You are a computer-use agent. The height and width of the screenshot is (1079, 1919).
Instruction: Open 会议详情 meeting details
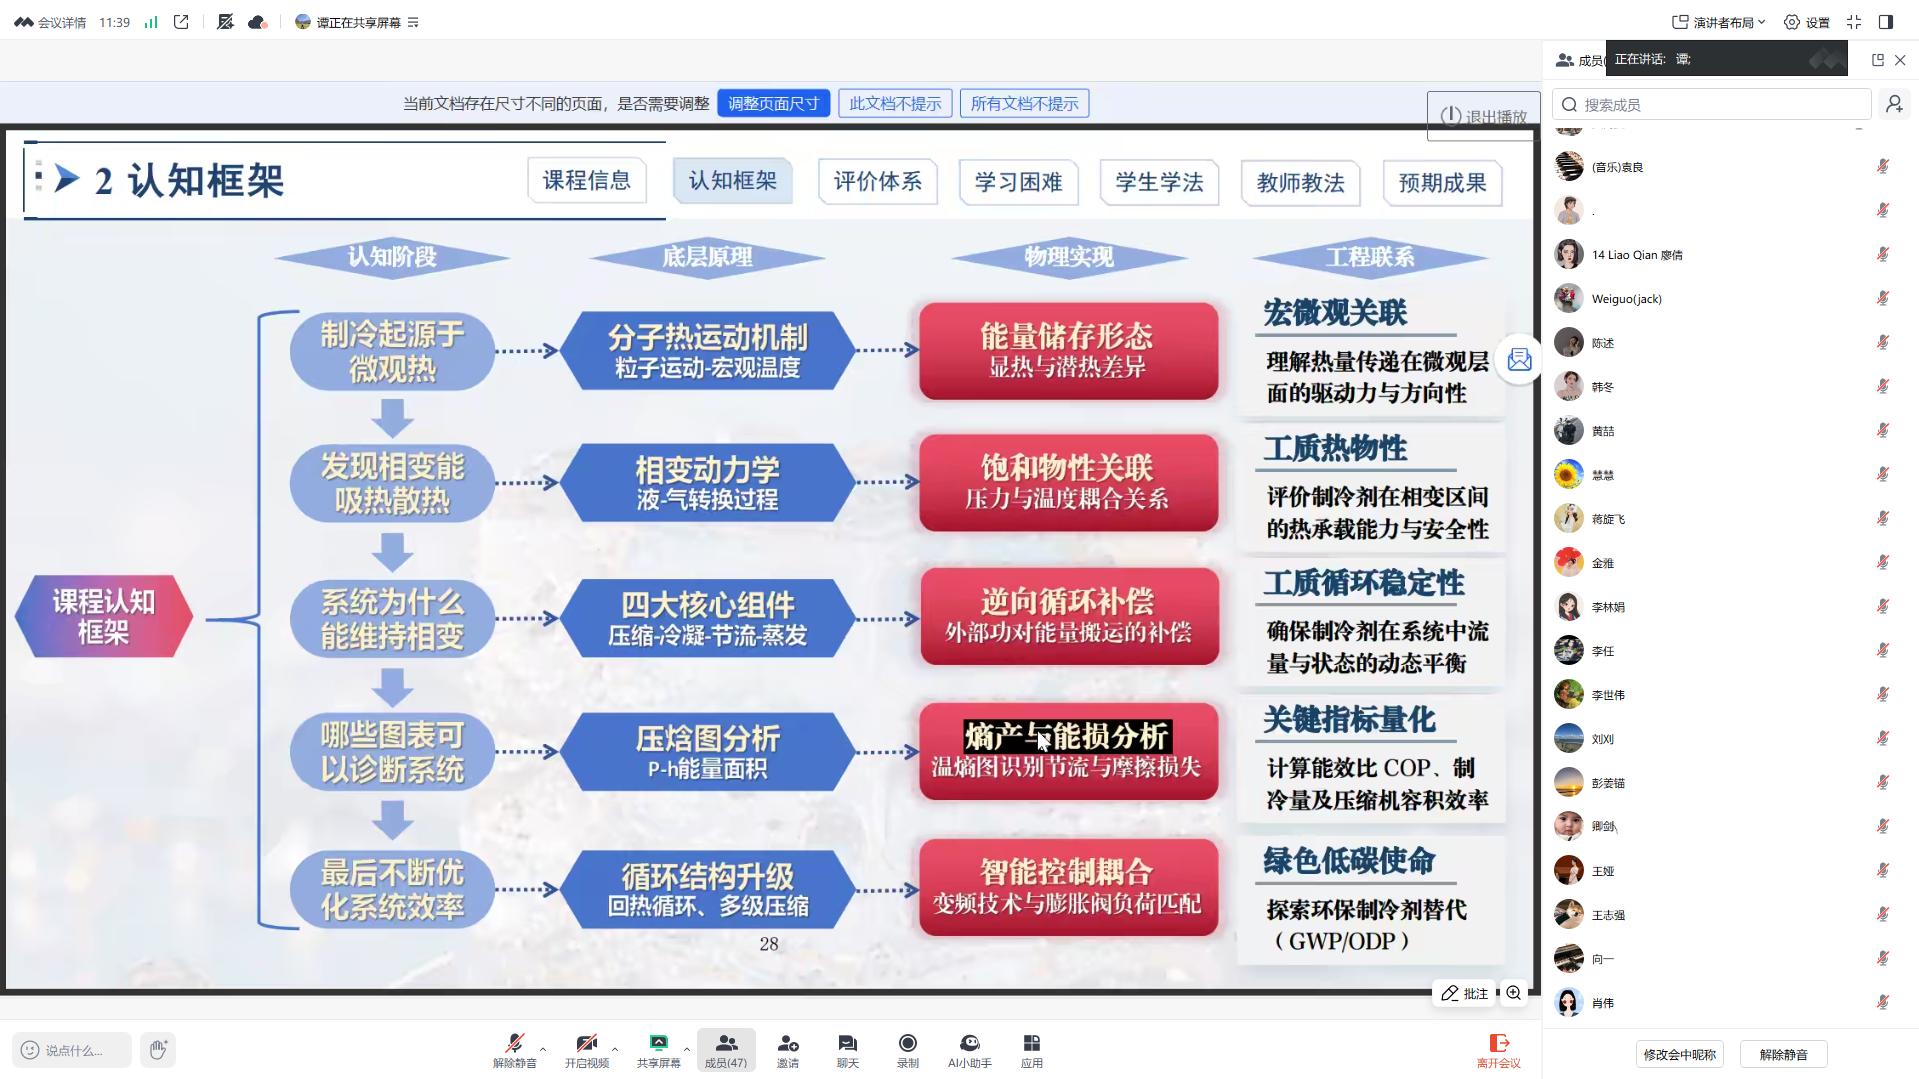[51, 22]
